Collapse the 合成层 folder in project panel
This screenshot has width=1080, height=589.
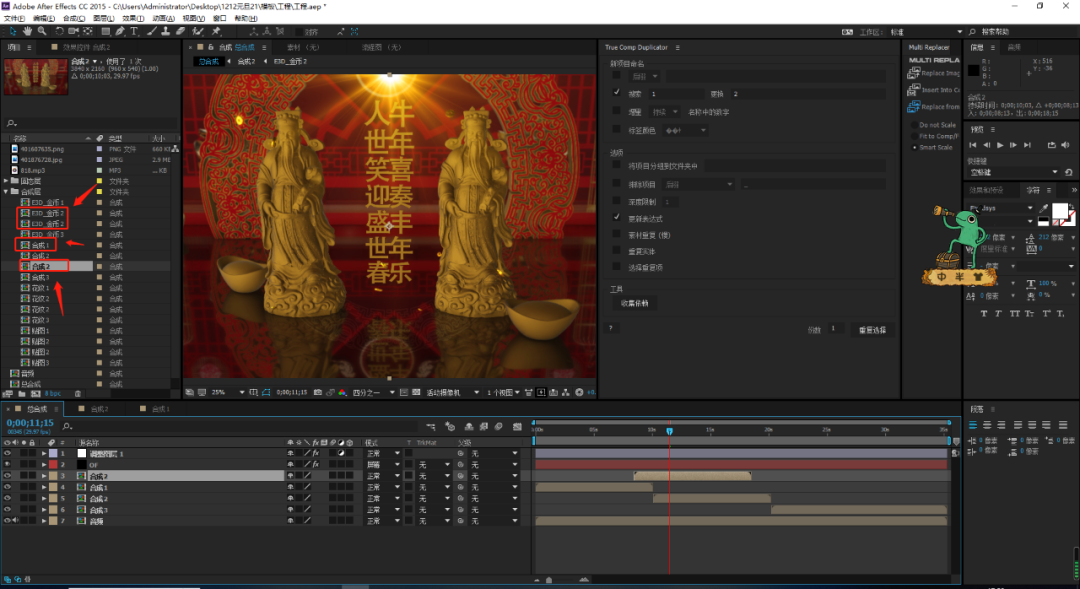click(x=6, y=192)
